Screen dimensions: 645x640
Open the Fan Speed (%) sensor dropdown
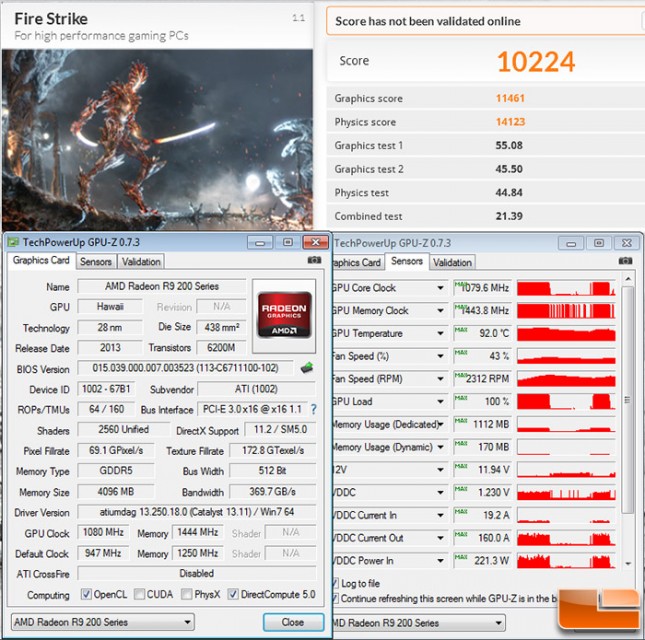point(440,356)
